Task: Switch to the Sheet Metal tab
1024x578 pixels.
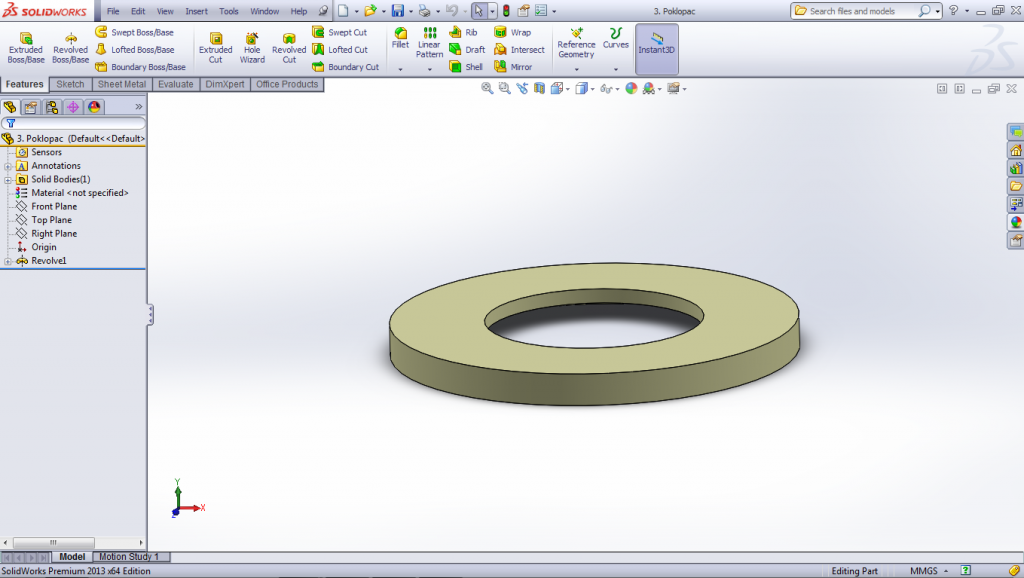Action: (x=121, y=84)
